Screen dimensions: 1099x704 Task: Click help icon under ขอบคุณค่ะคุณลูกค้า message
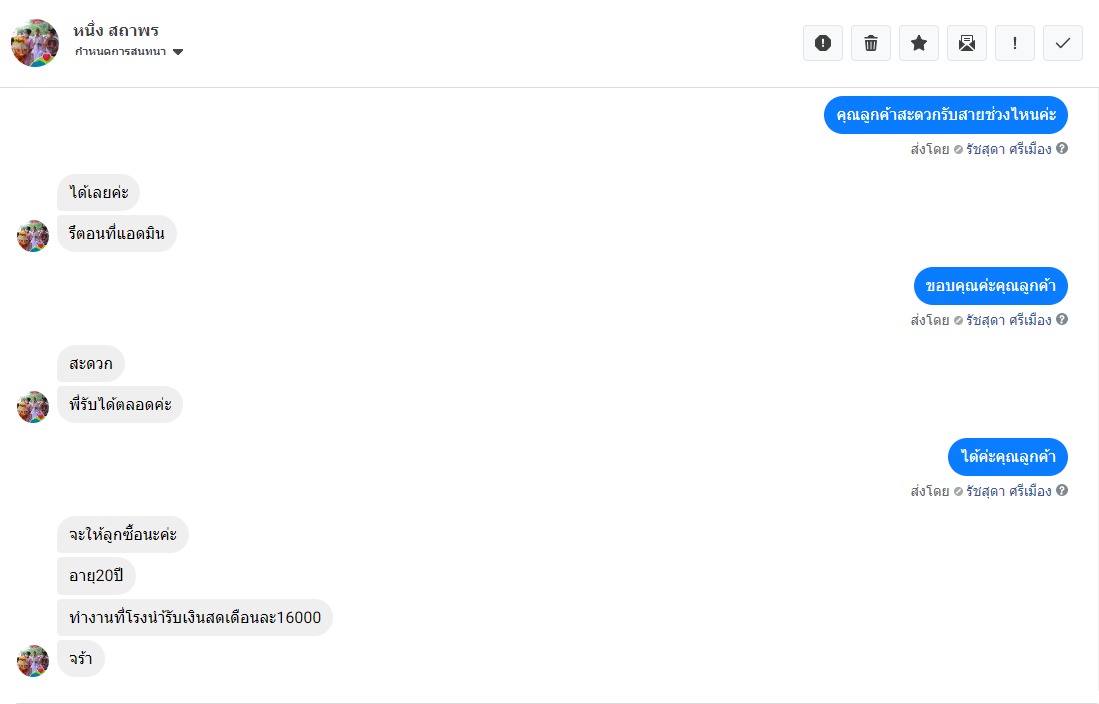point(1062,320)
